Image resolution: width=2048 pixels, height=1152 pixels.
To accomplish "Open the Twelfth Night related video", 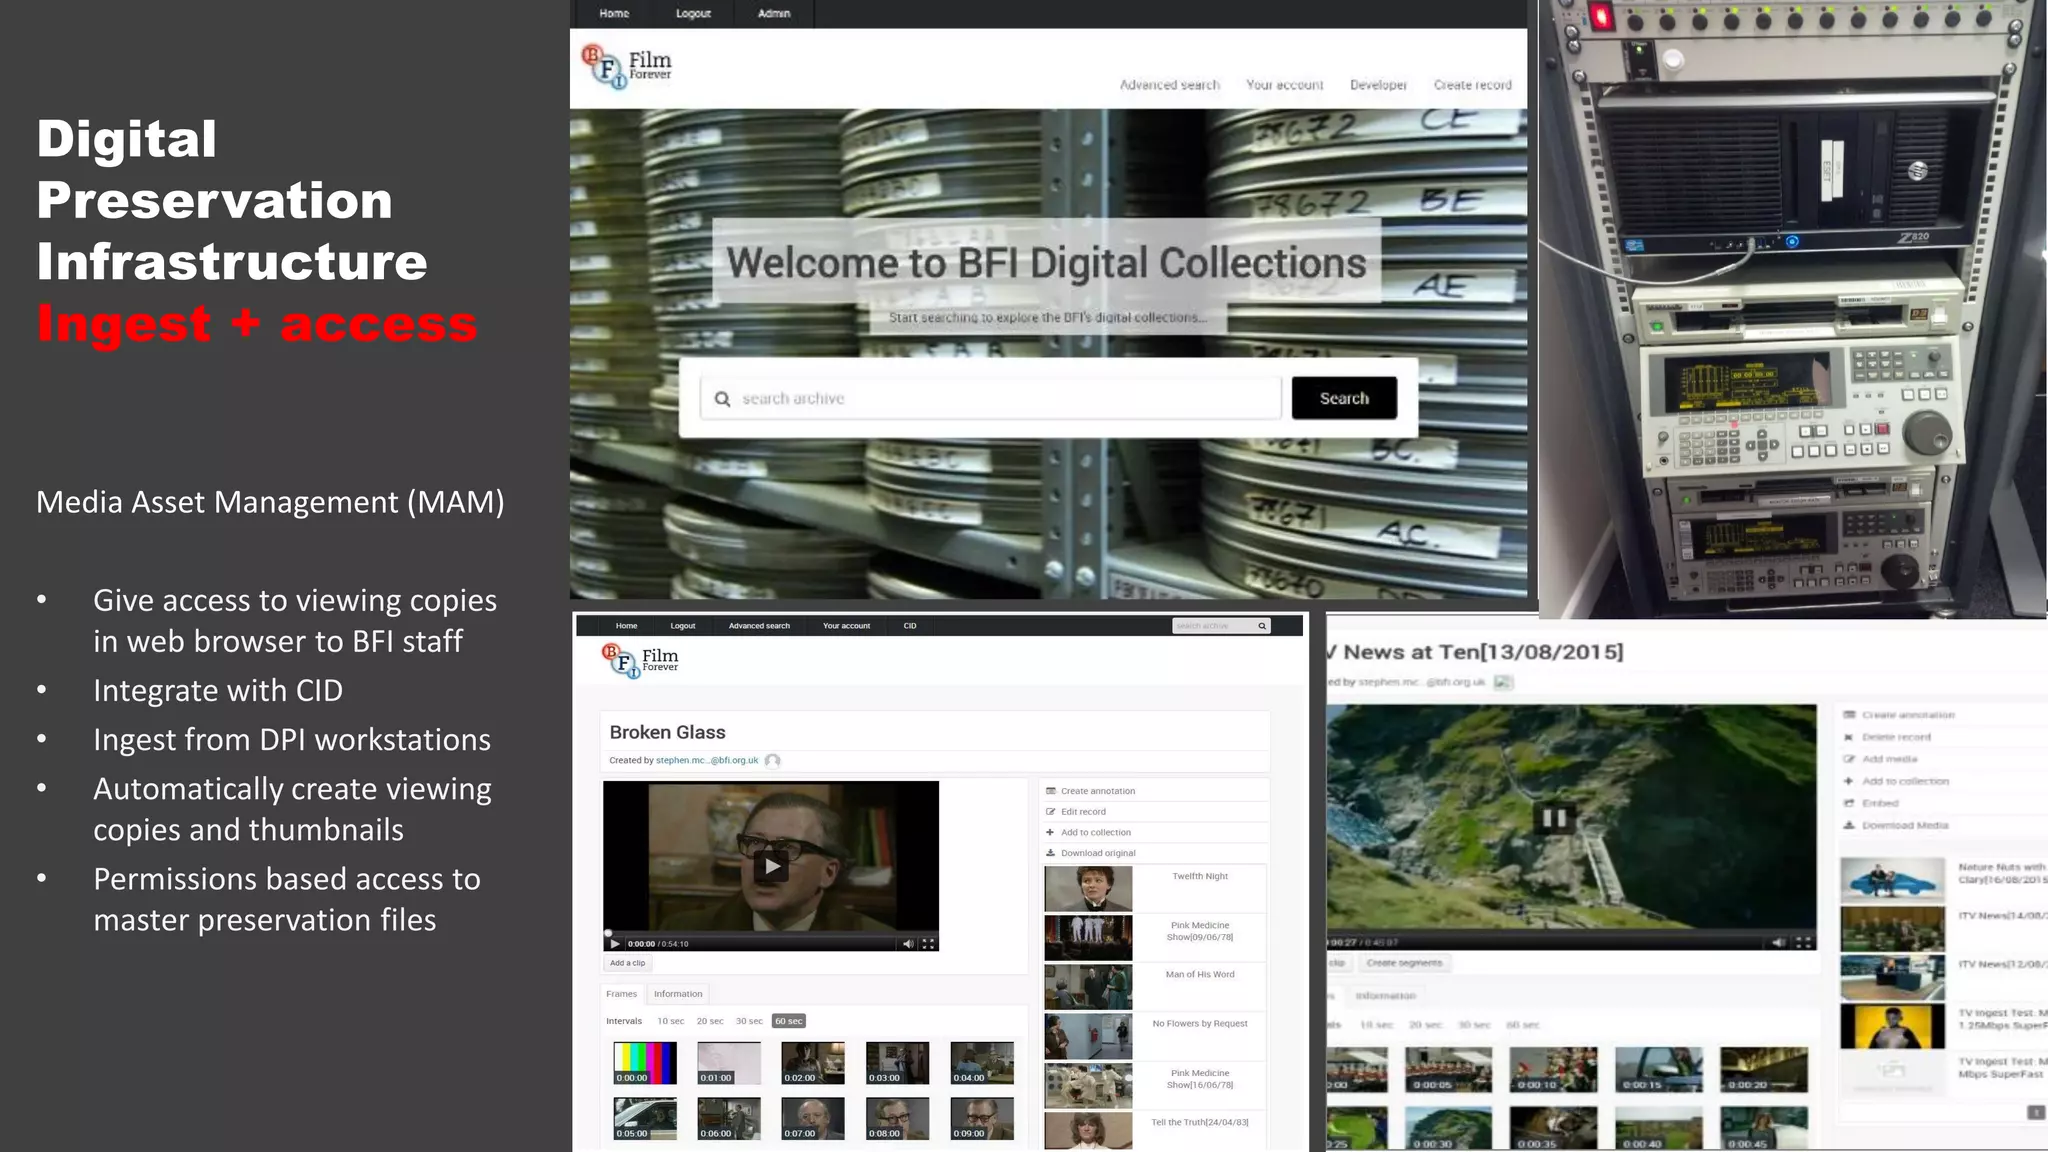I will tap(1155, 888).
